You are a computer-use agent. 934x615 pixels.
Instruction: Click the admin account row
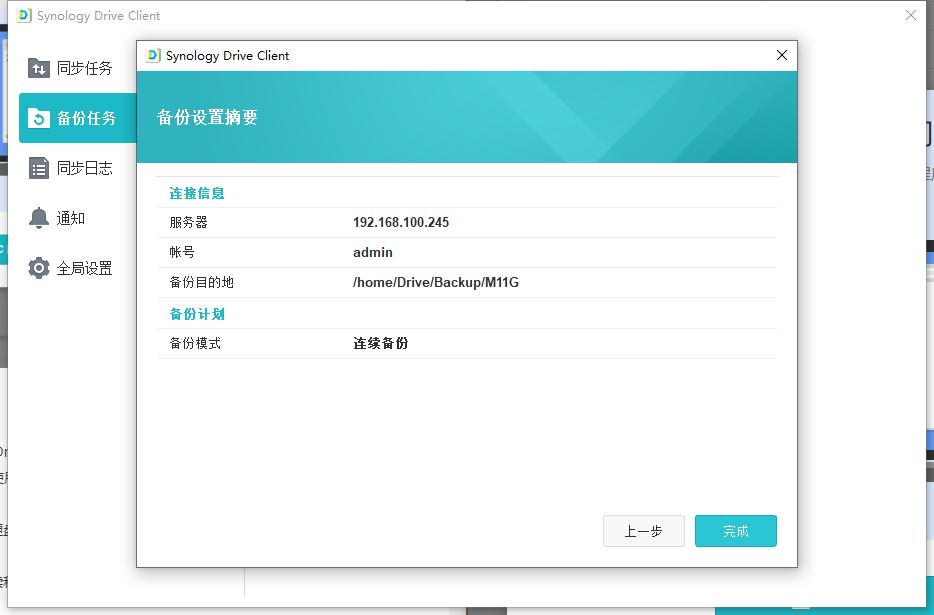point(371,252)
